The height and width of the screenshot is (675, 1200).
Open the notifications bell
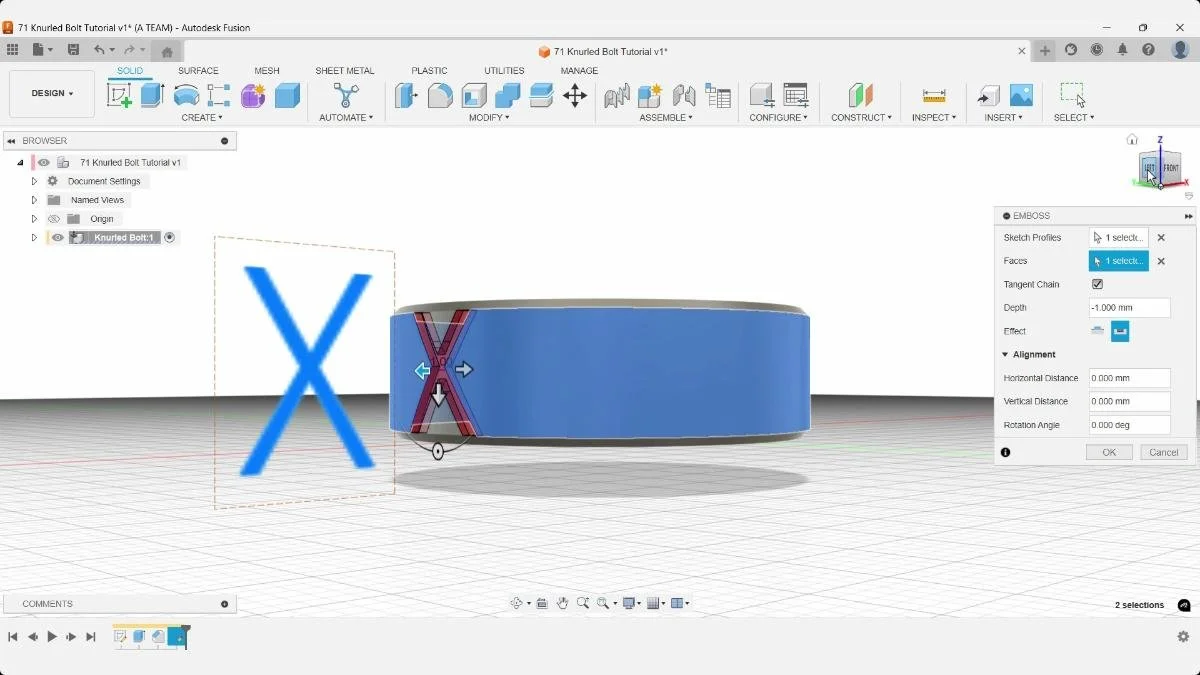1123,50
